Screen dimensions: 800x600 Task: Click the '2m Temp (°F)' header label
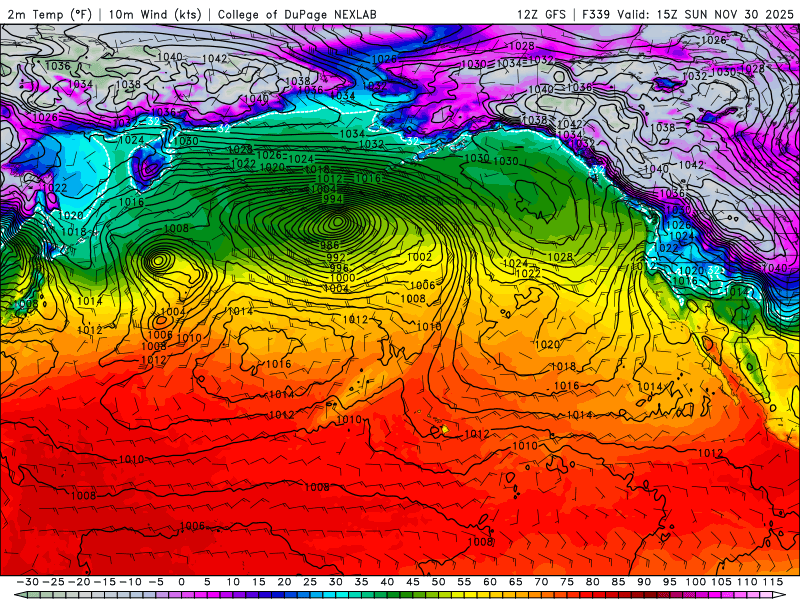click(x=49, y=14)
